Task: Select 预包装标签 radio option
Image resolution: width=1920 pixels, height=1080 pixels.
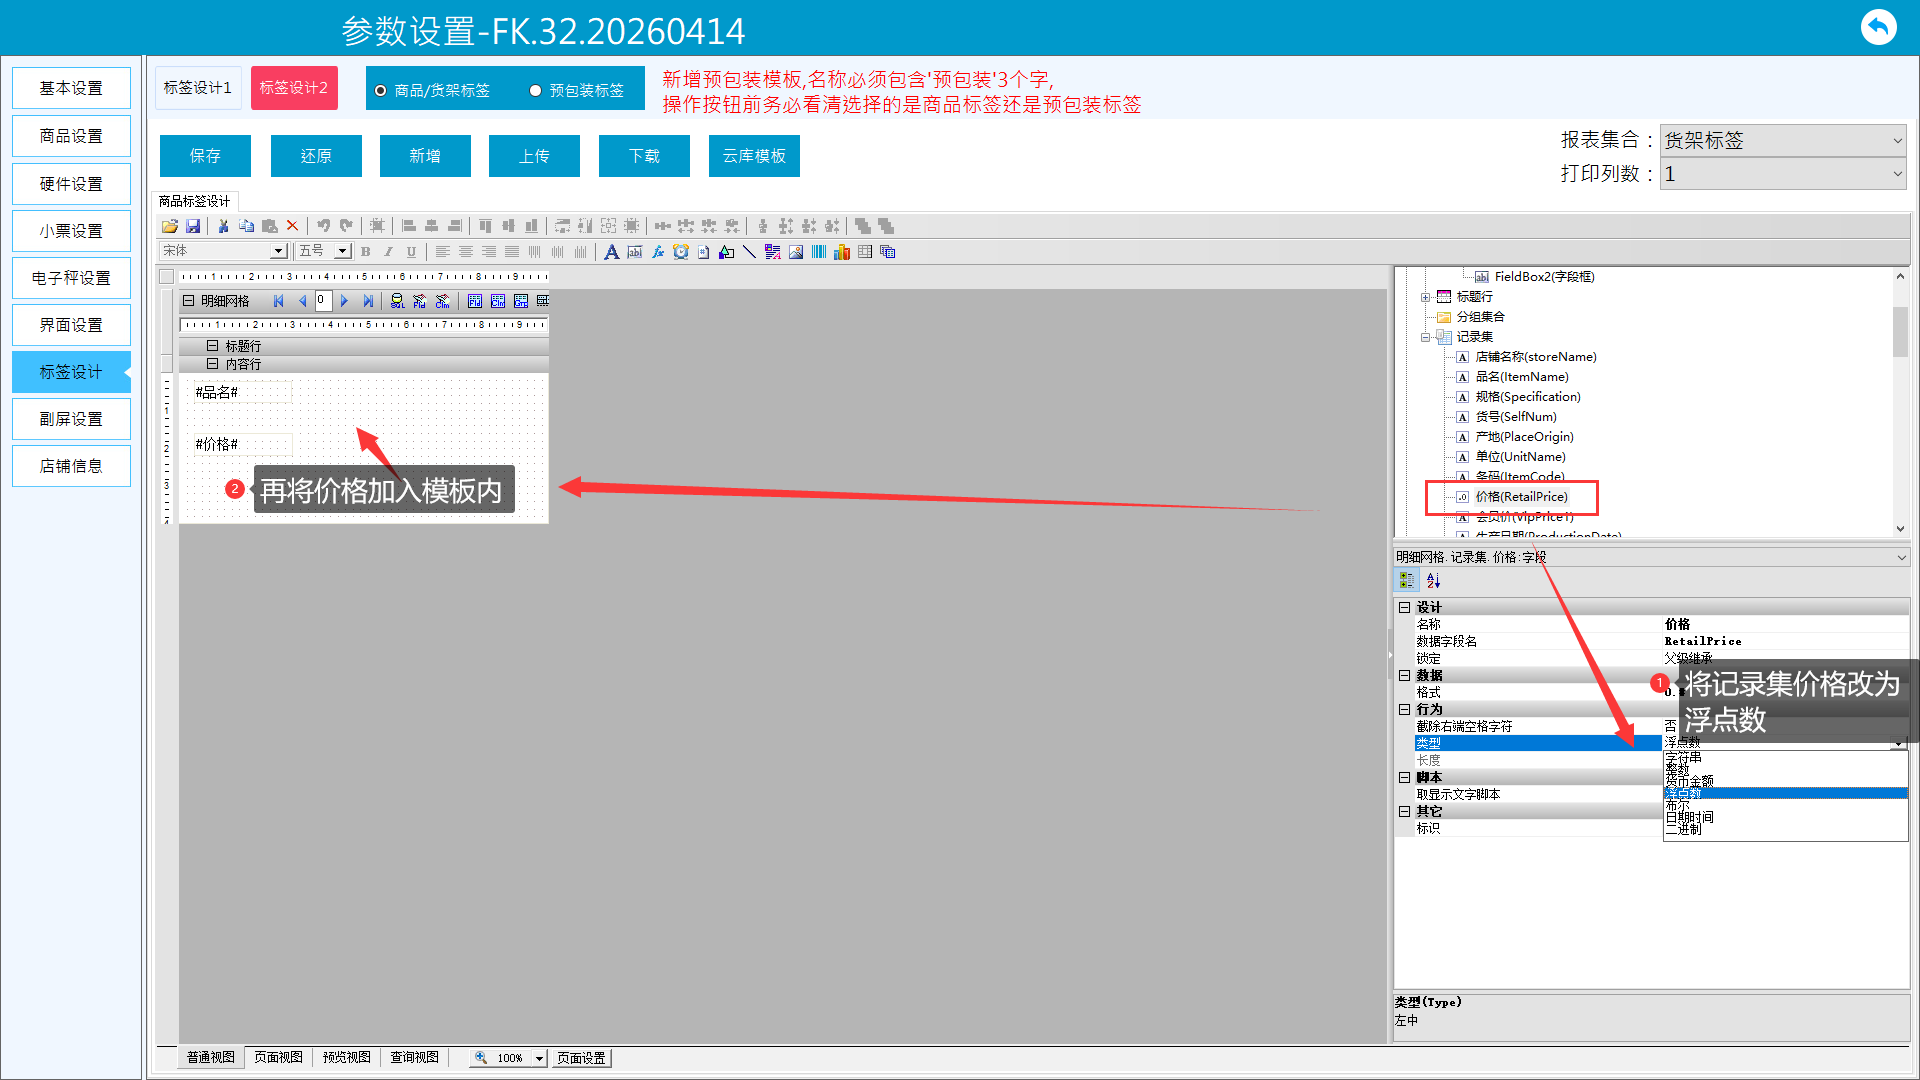Action: click(x=536, y=91)
